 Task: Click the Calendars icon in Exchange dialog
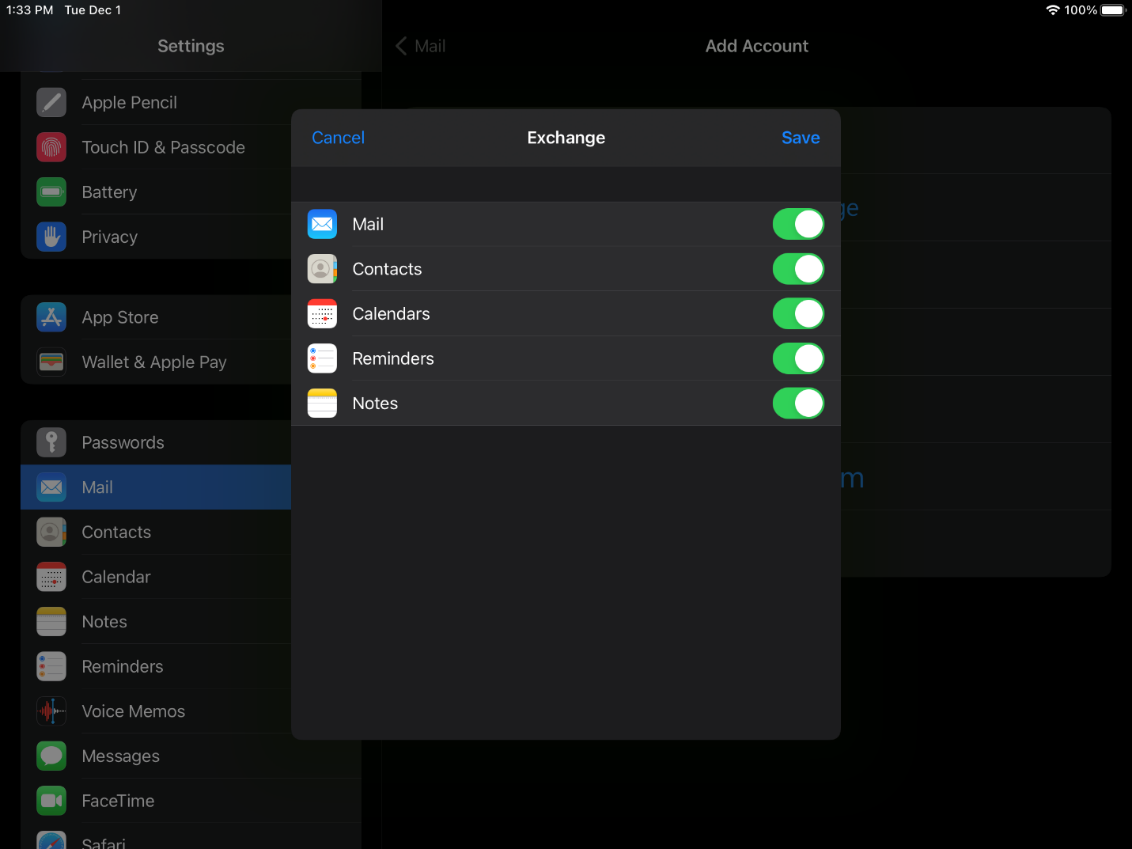[322, 313]
